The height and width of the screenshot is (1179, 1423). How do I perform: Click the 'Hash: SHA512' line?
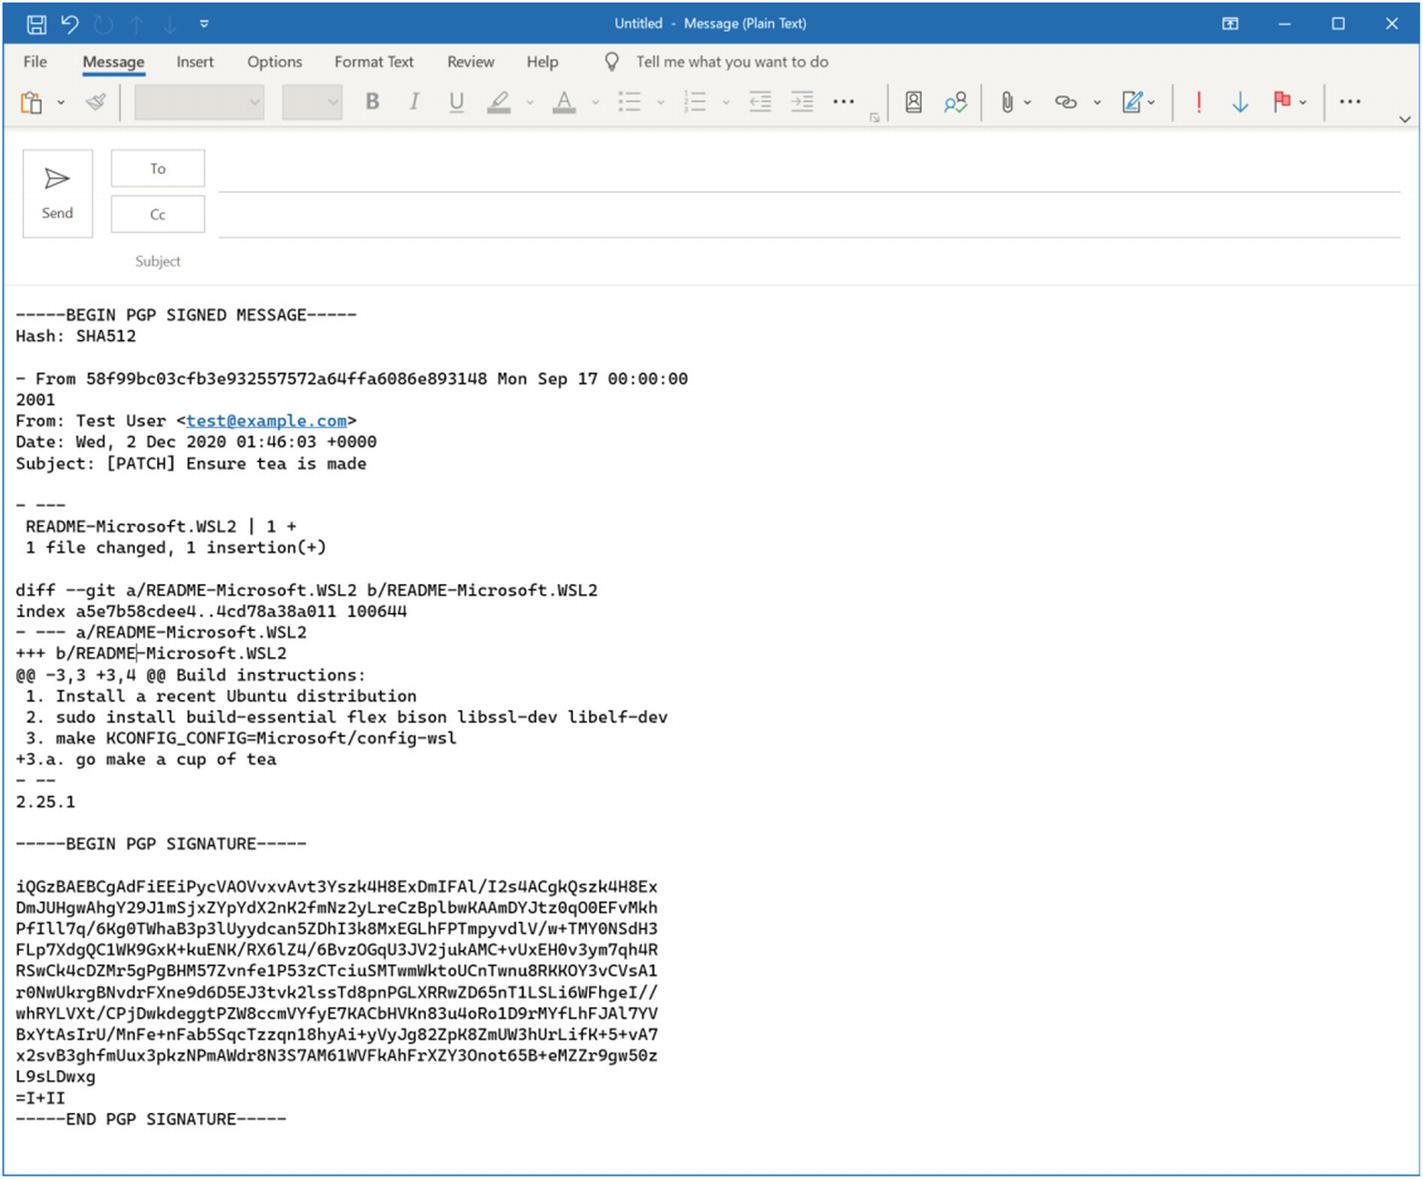[x=76, y=336]
